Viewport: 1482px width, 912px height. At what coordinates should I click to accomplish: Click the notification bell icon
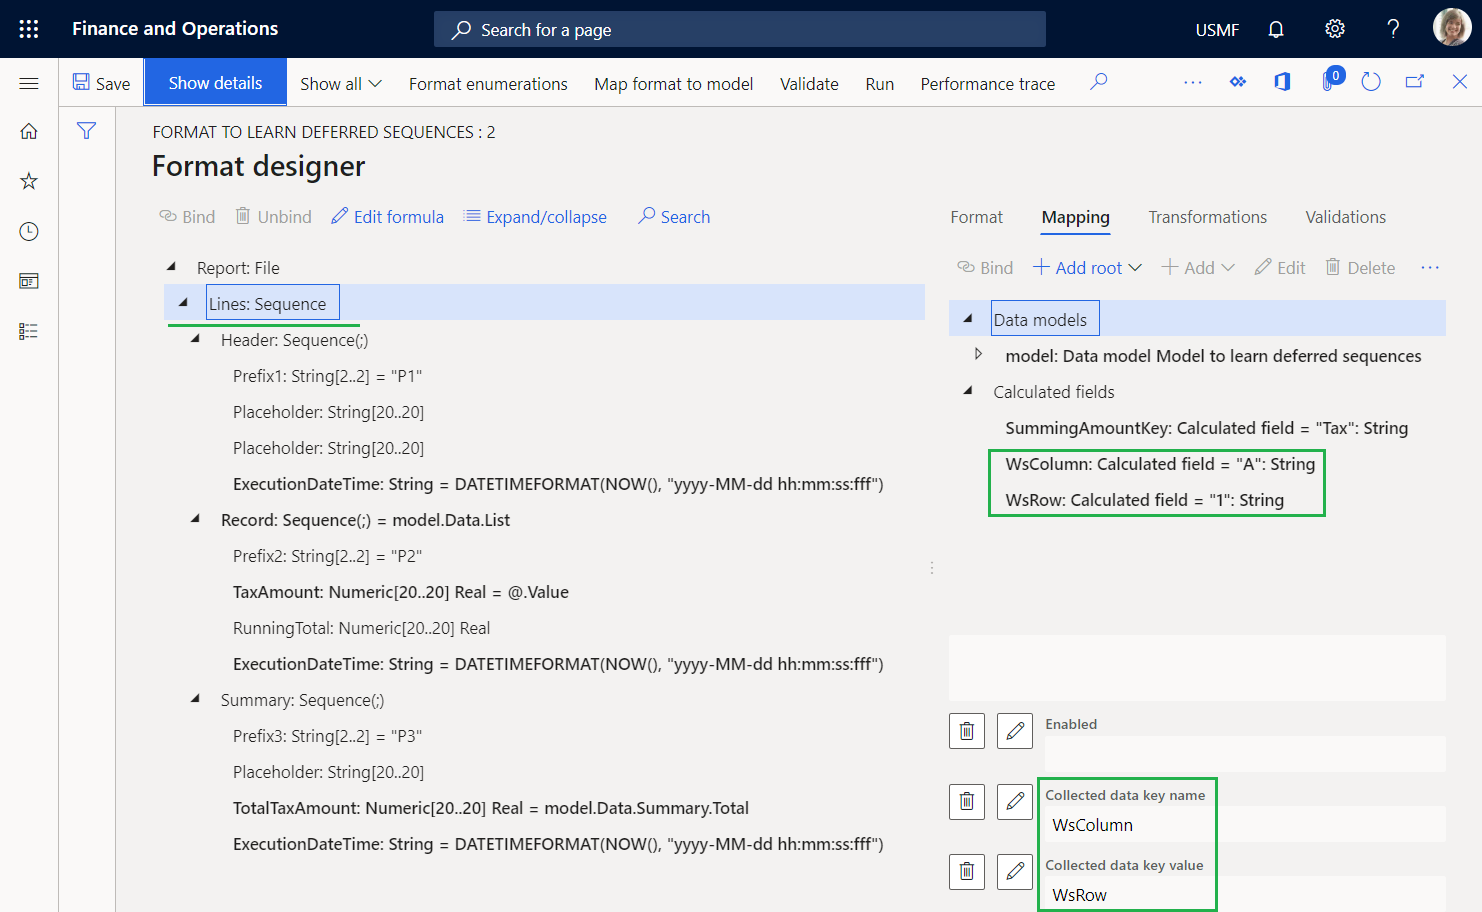(1276, 29)
